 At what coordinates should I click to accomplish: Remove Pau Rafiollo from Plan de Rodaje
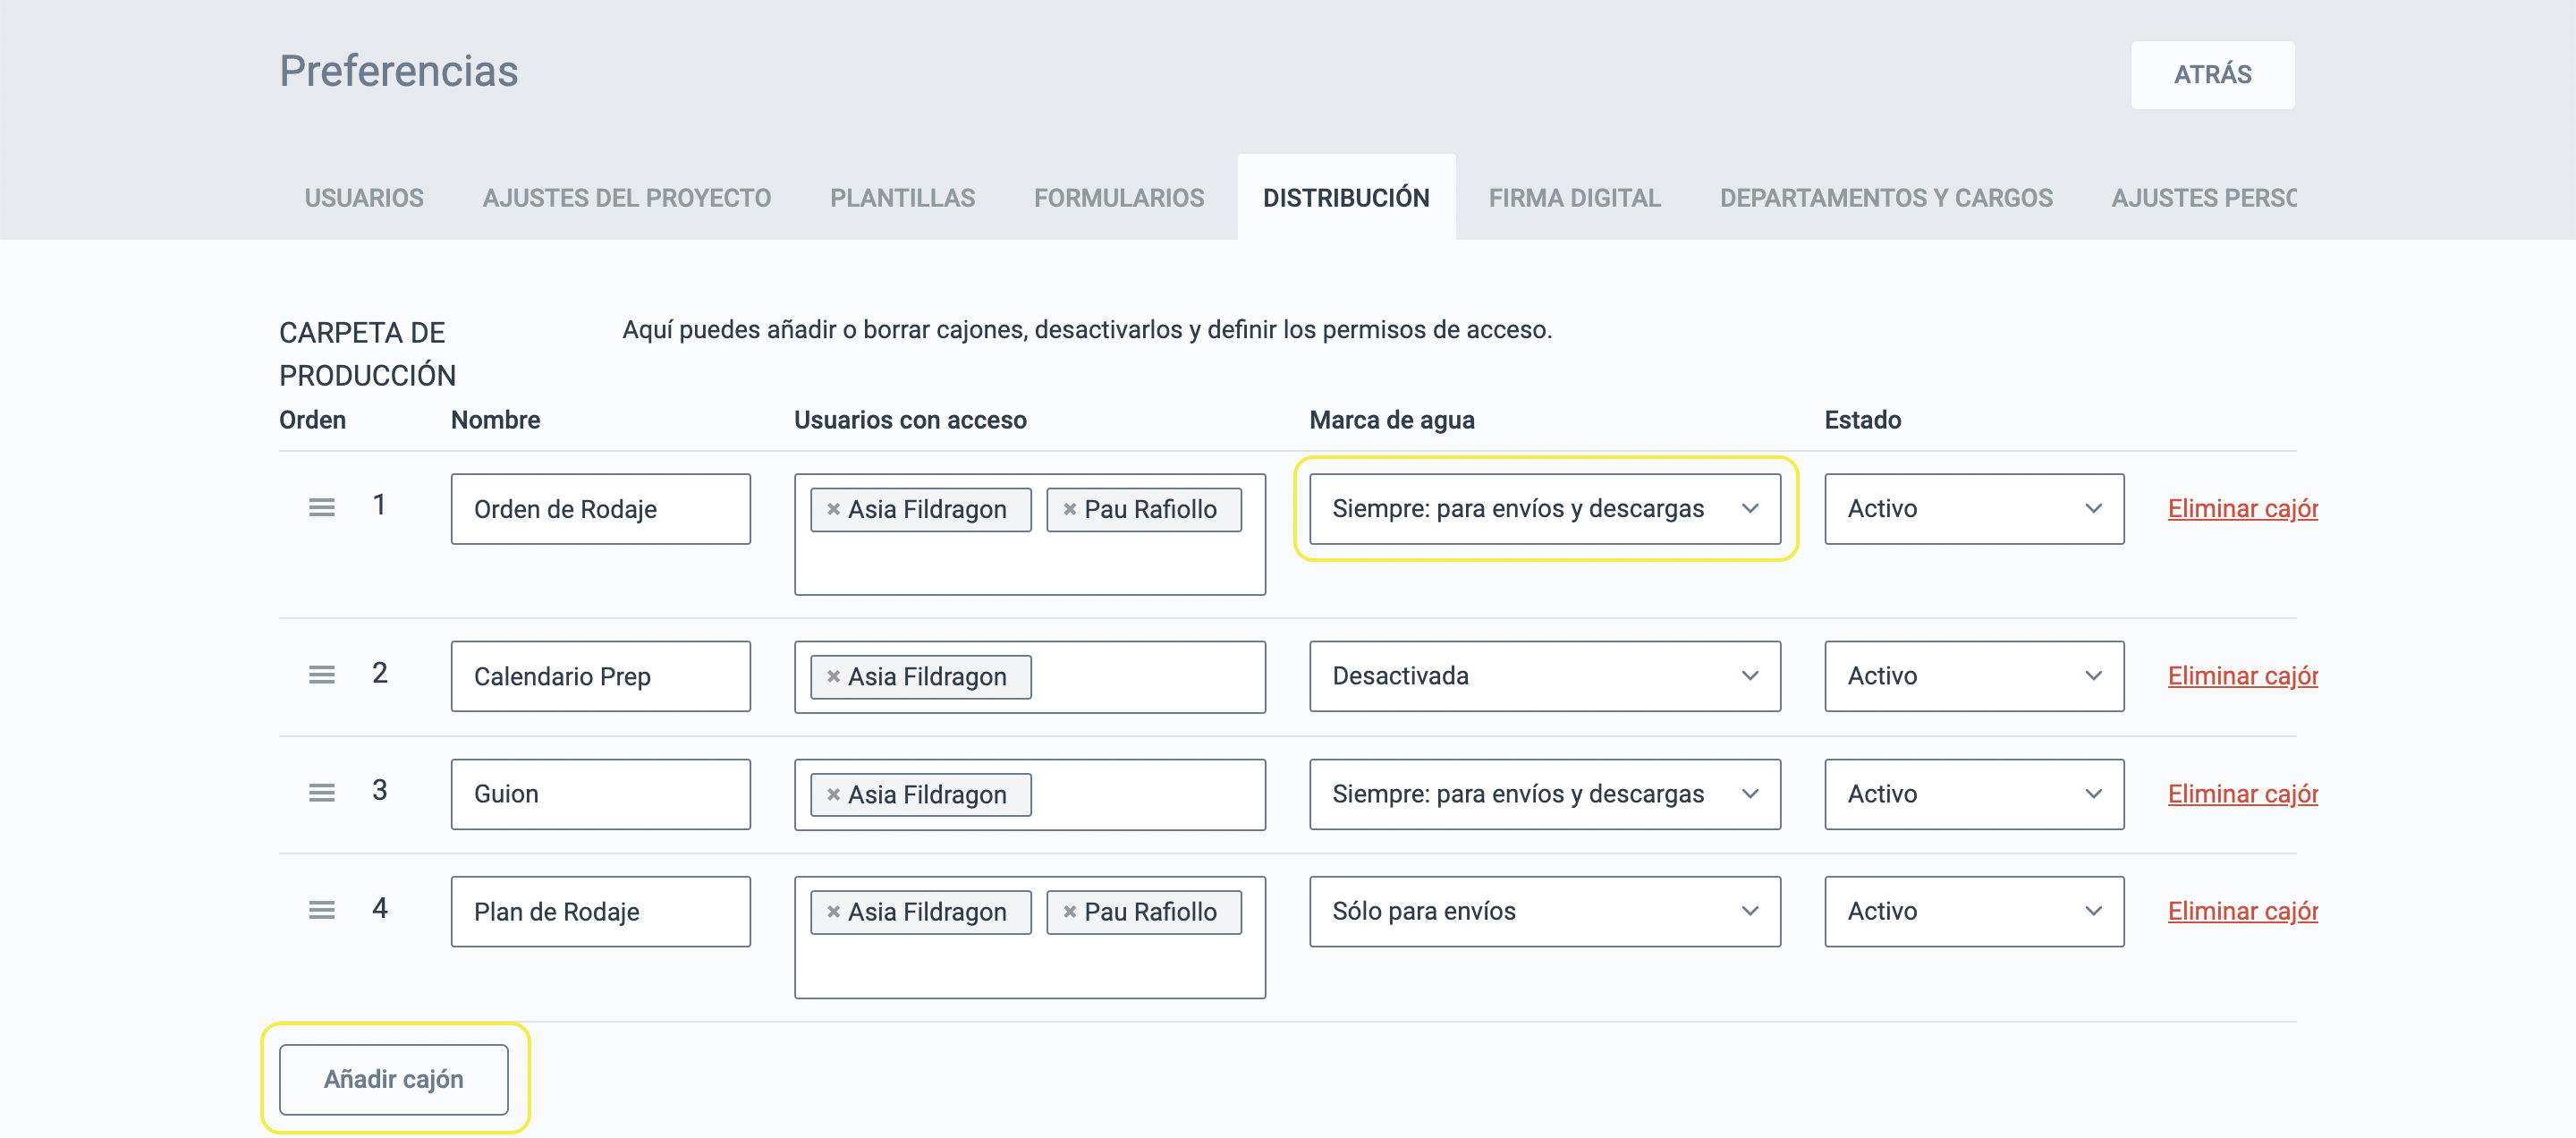pos(1069,912)
